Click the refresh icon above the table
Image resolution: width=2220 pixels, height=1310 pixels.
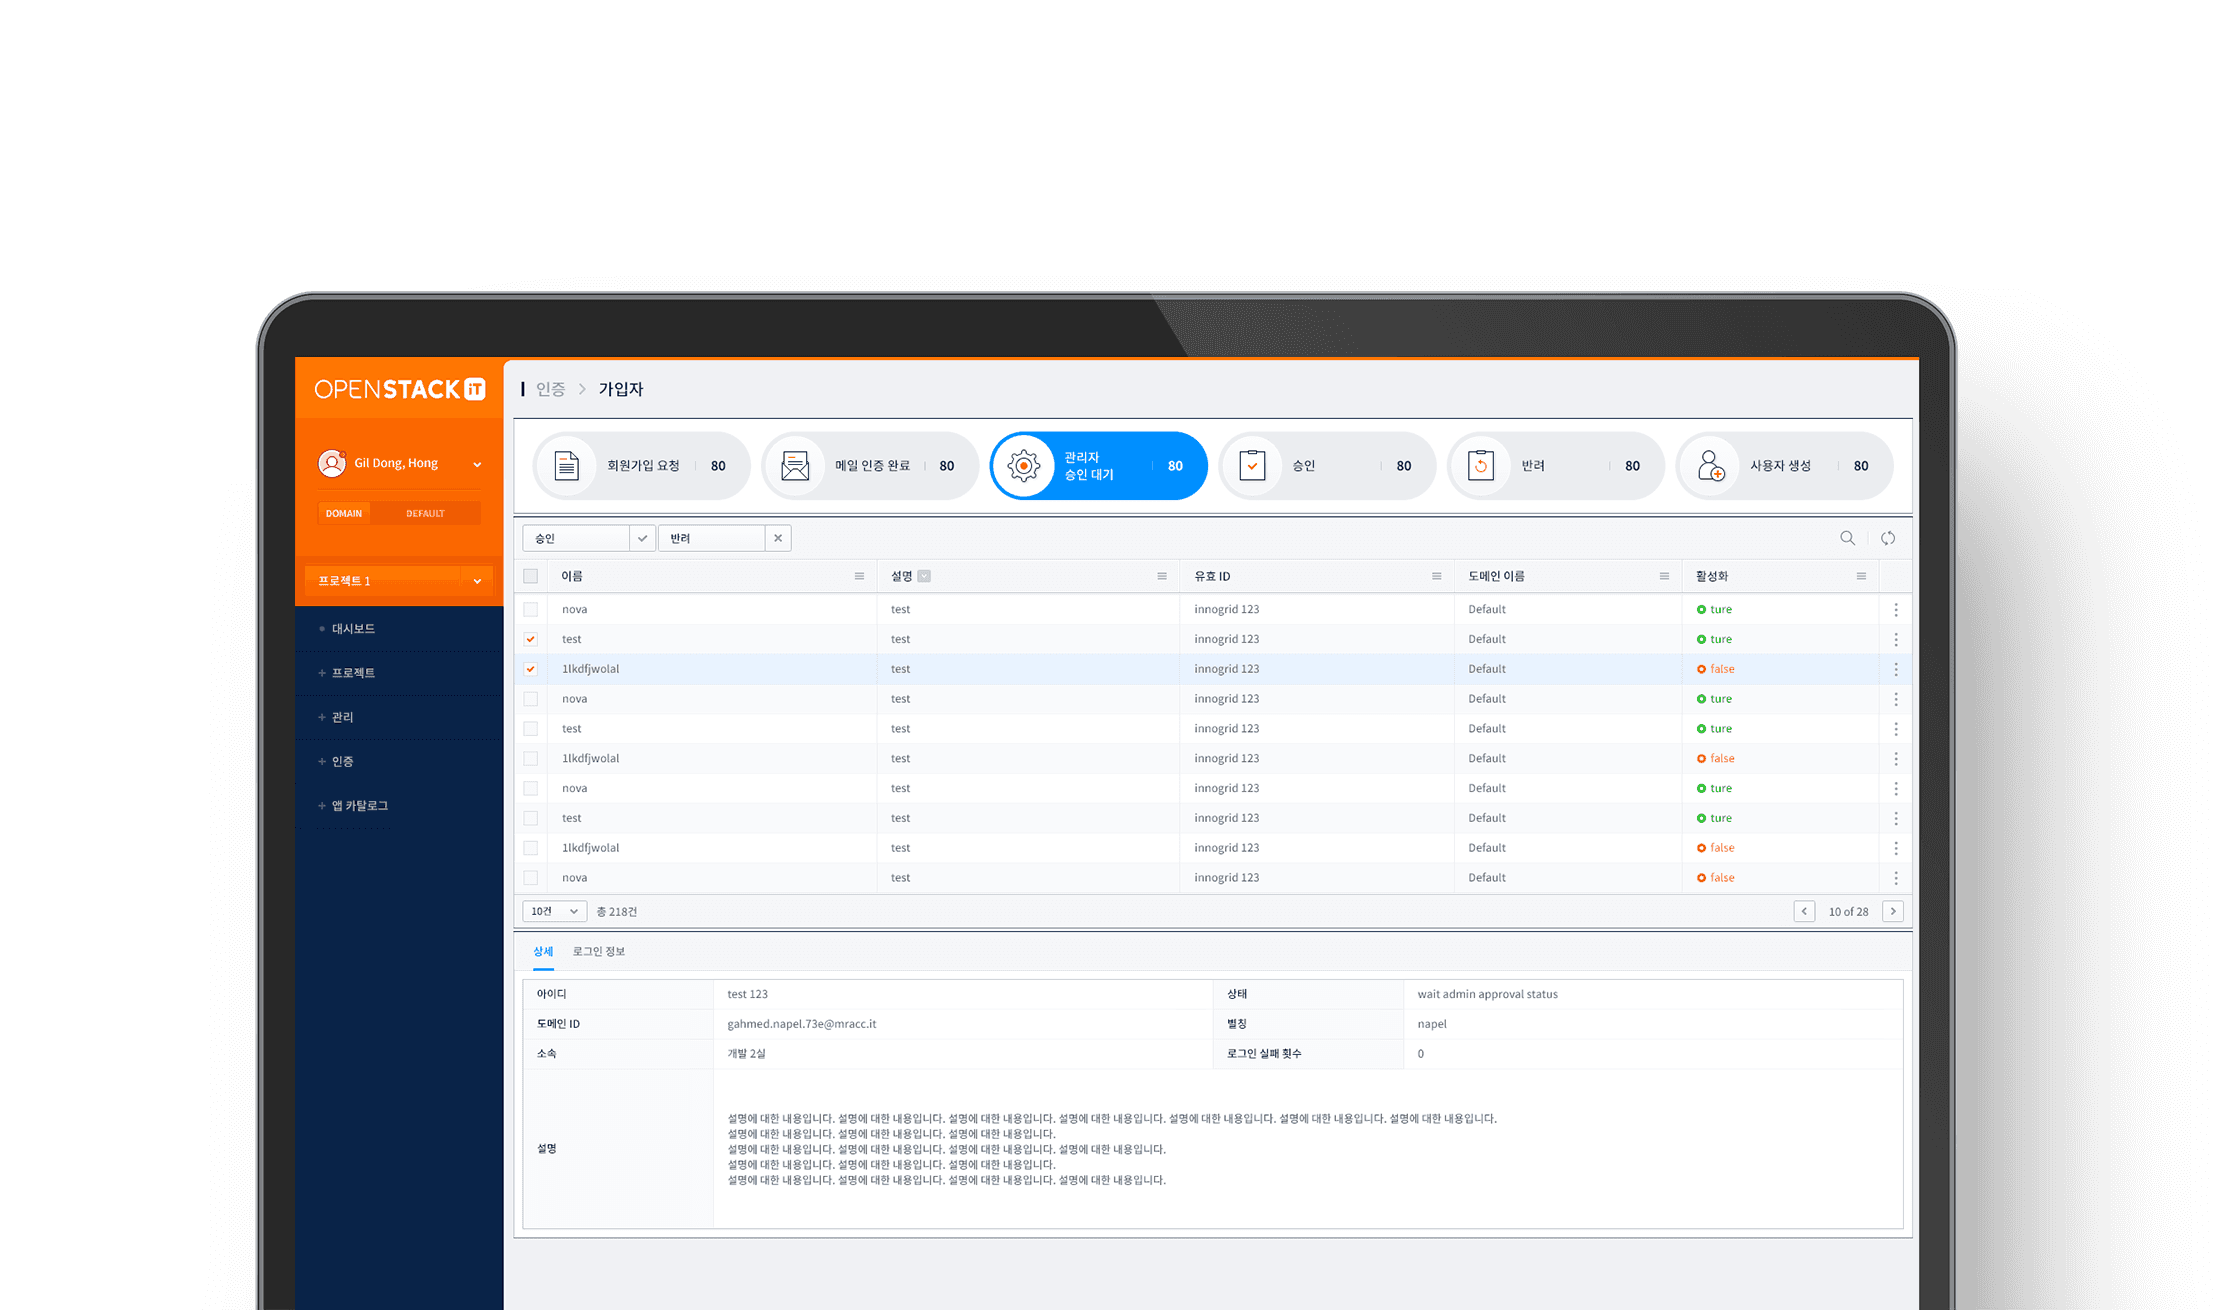(x=1888, y=538)
